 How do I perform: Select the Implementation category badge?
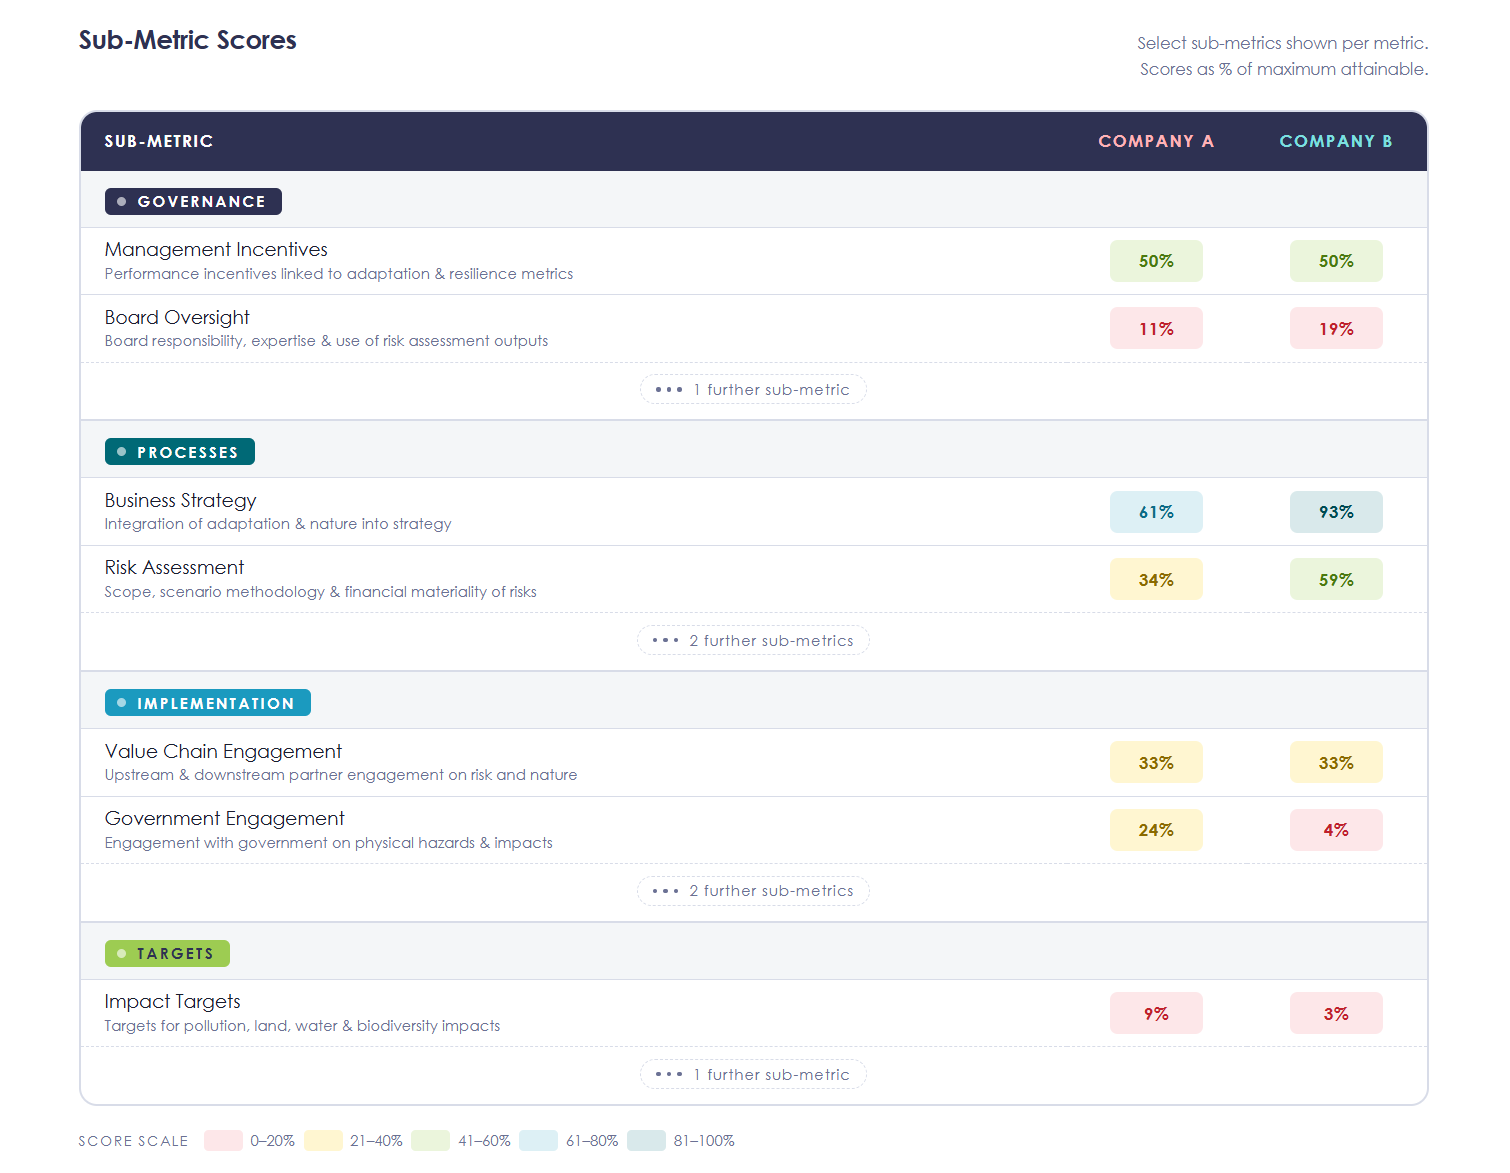pos(208,704)
